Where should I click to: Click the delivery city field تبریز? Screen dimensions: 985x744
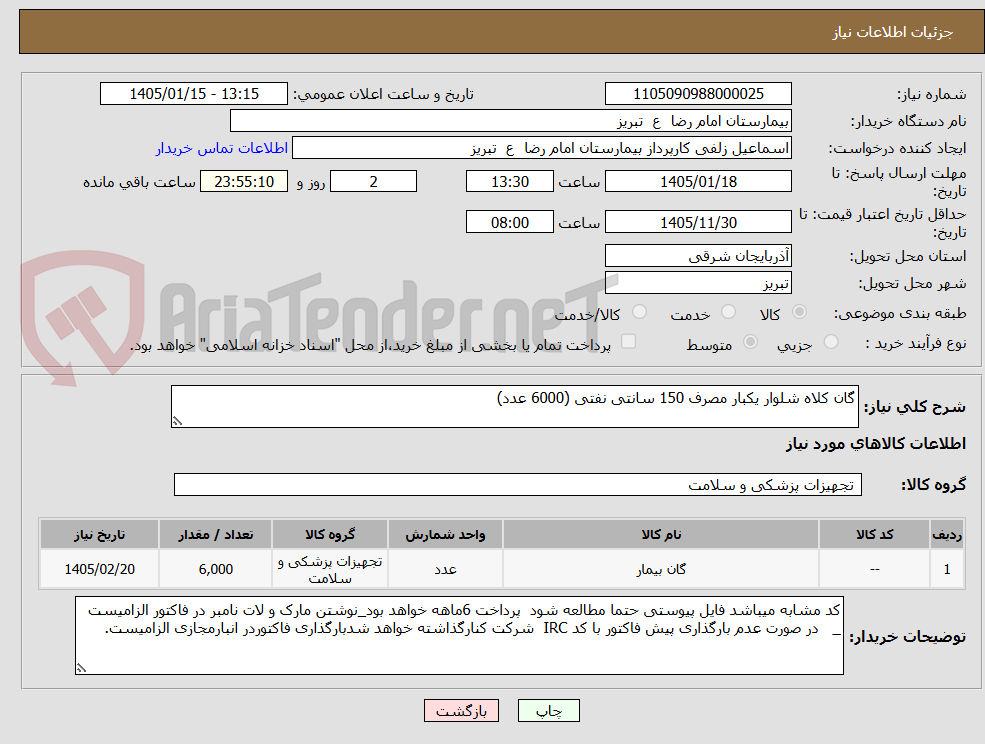pyautogui.click(x=698, y=283)
